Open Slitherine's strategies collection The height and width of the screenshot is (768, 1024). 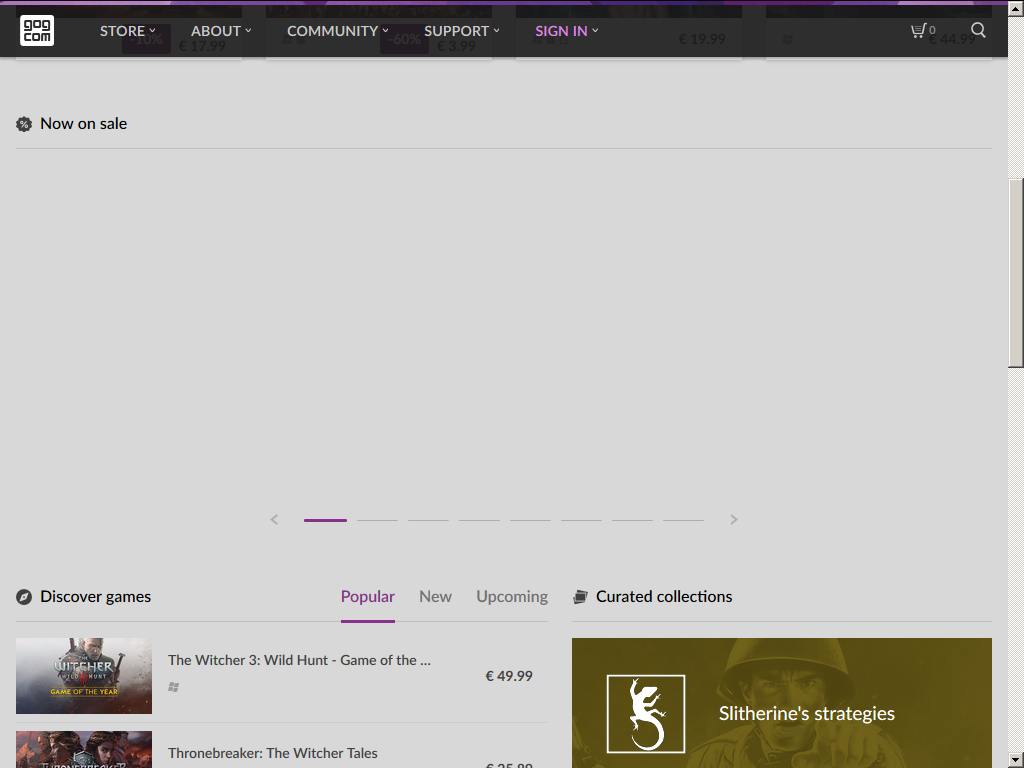pyautogui.click(x=782, y=703)
